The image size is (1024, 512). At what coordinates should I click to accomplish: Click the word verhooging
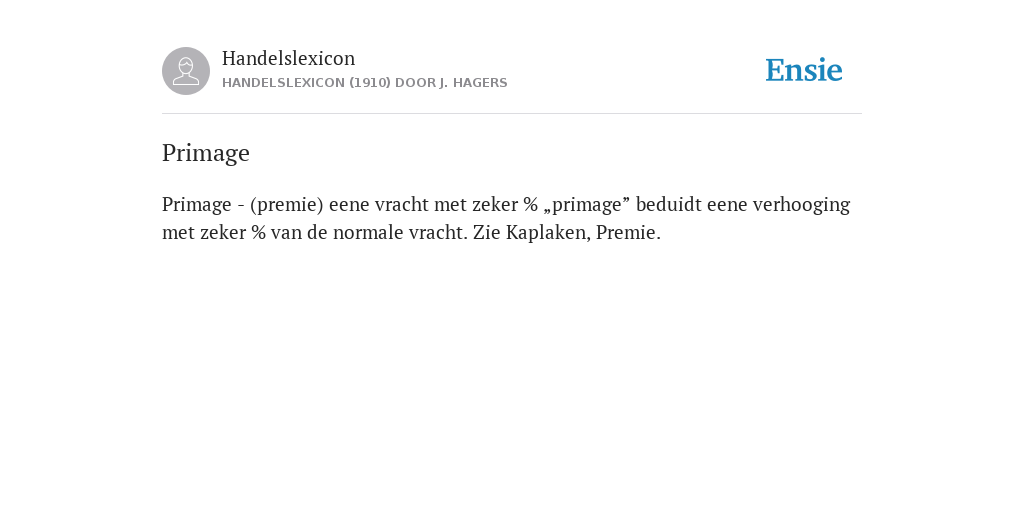coord(801,204)
